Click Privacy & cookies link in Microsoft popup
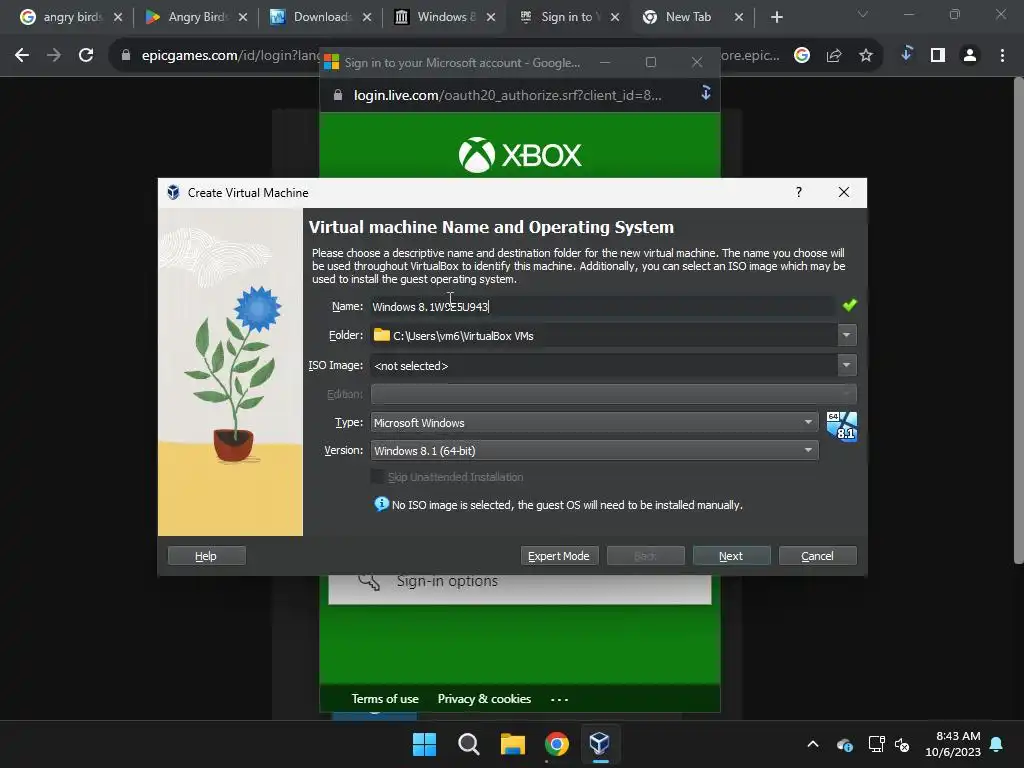 pos(484,699)
